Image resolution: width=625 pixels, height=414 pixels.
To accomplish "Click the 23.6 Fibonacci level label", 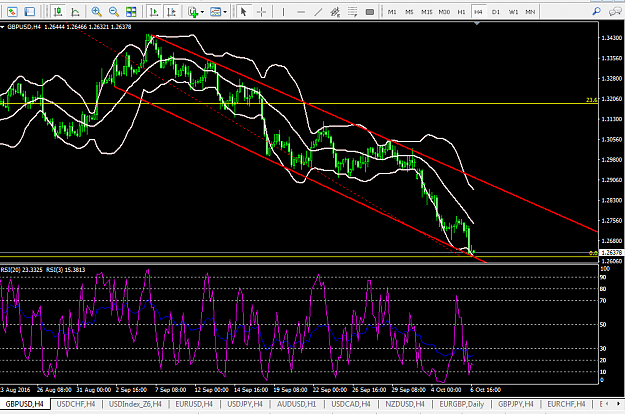I will click(x=592, y=100).
